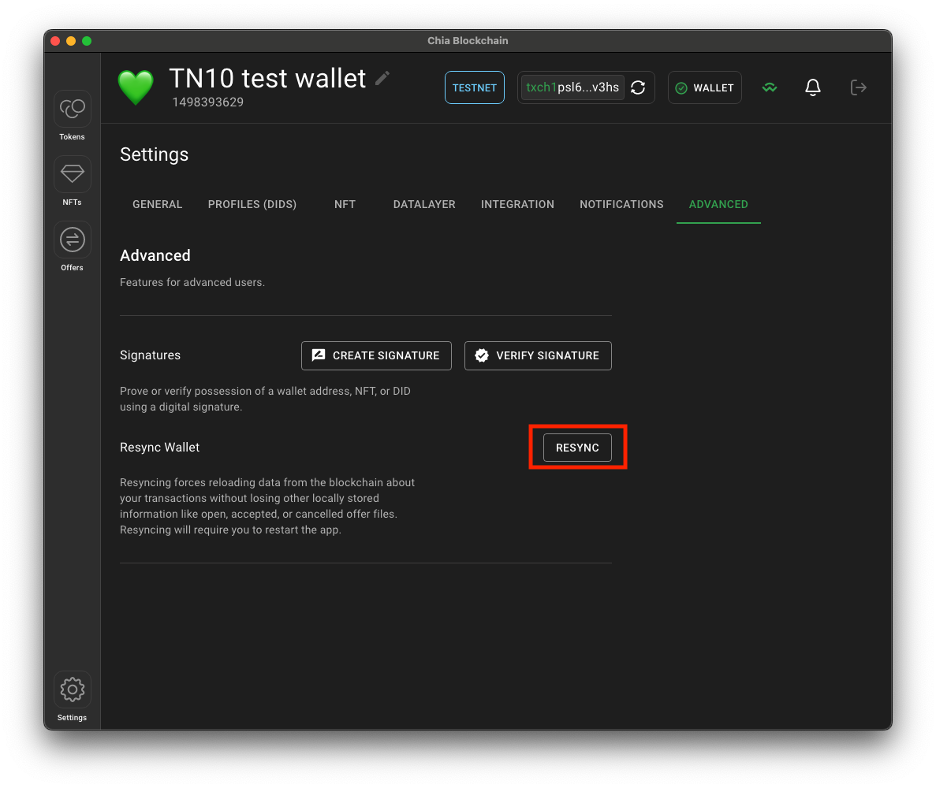This screenshot has height=788, width=936.
Task: Open the connections status icon
Action: pos(769,88)
